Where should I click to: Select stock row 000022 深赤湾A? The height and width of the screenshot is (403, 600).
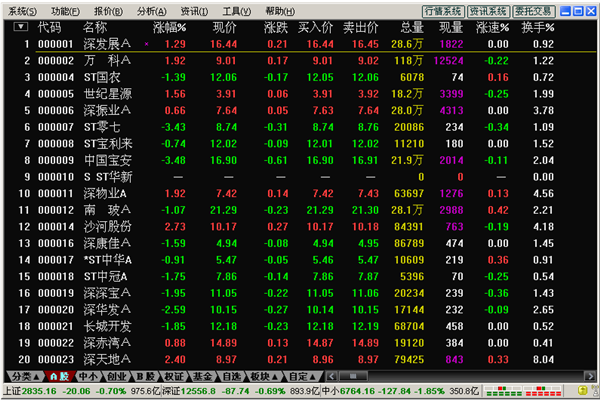[x=300, y=343]
